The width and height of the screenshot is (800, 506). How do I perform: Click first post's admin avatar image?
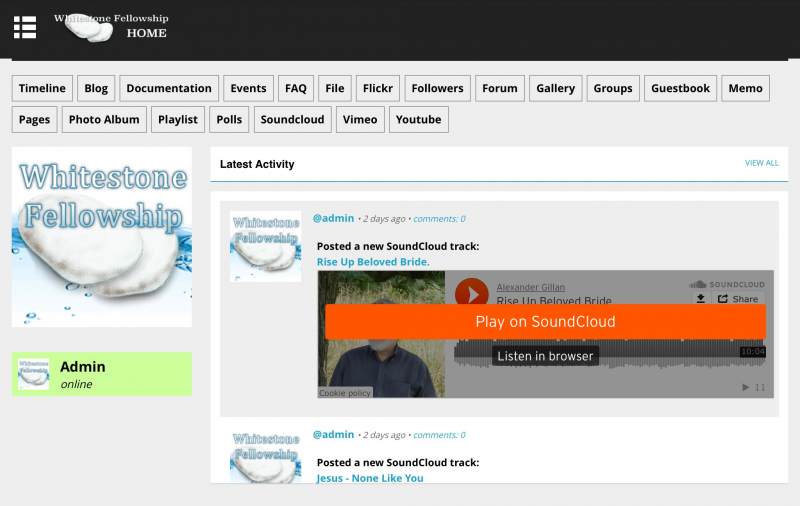coord(265,246)
